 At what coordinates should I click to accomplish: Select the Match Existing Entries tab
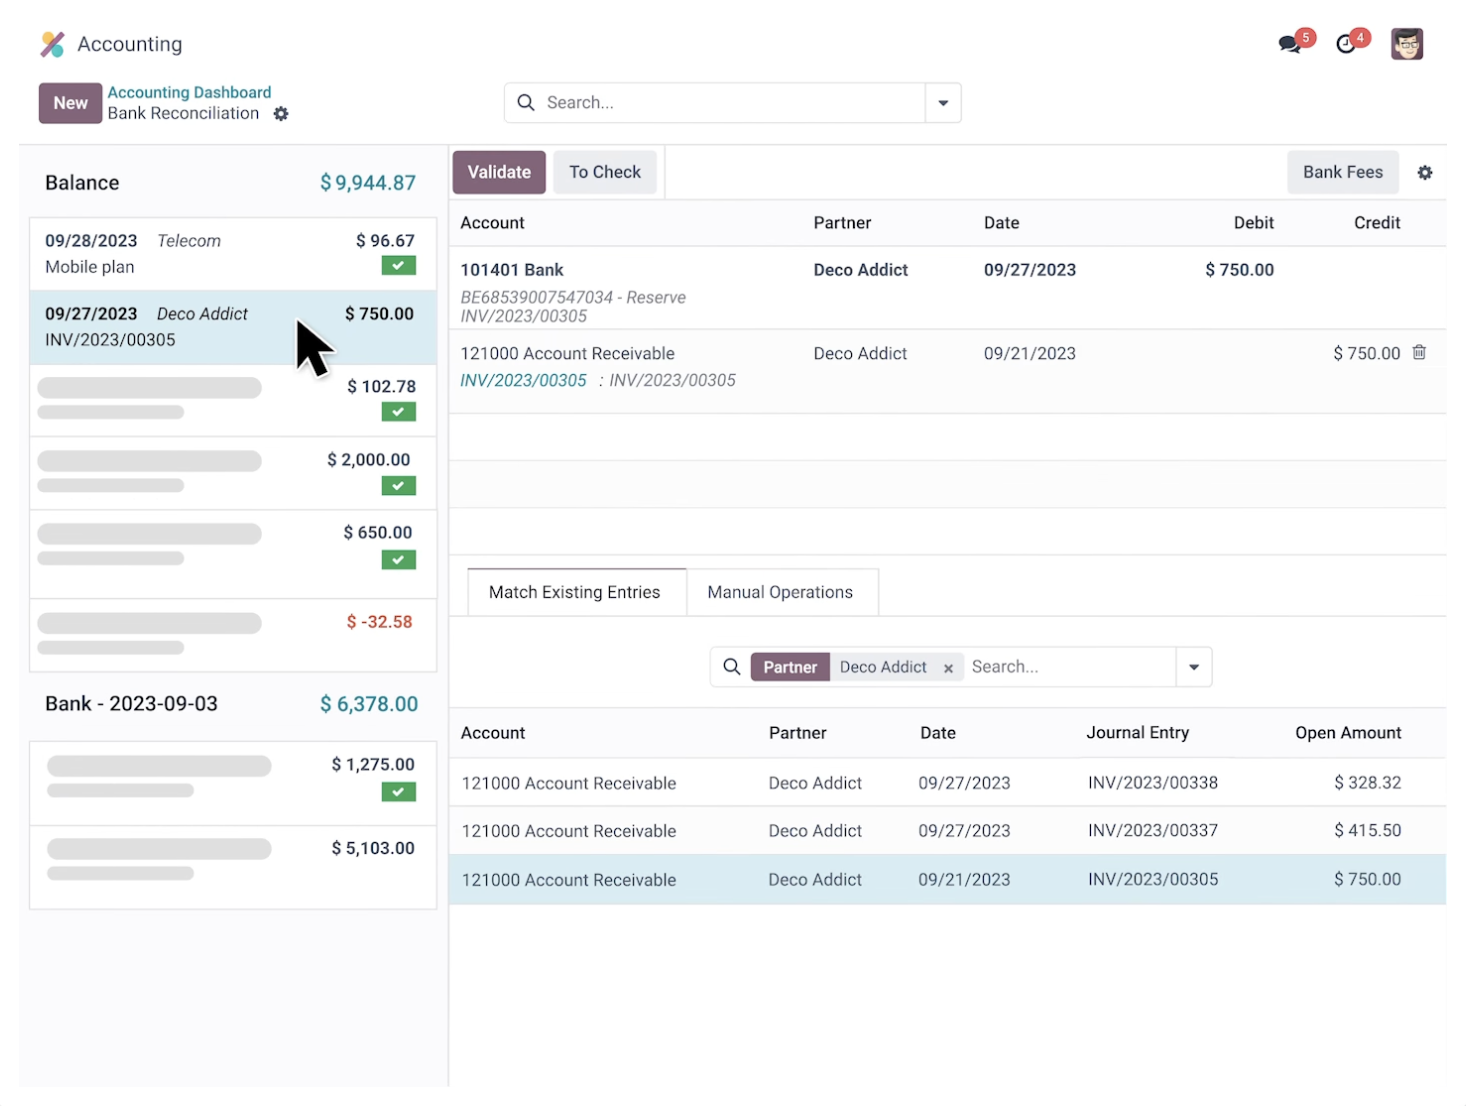pyautogui.click(x=575, y=592)
